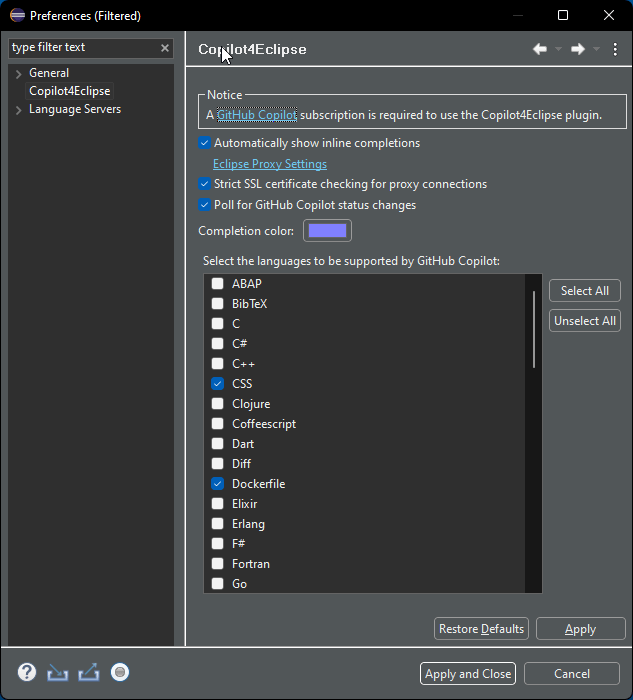The image size is (633, 700).
Task: Check the Go language checkbox
Action: tap(217, 583)
